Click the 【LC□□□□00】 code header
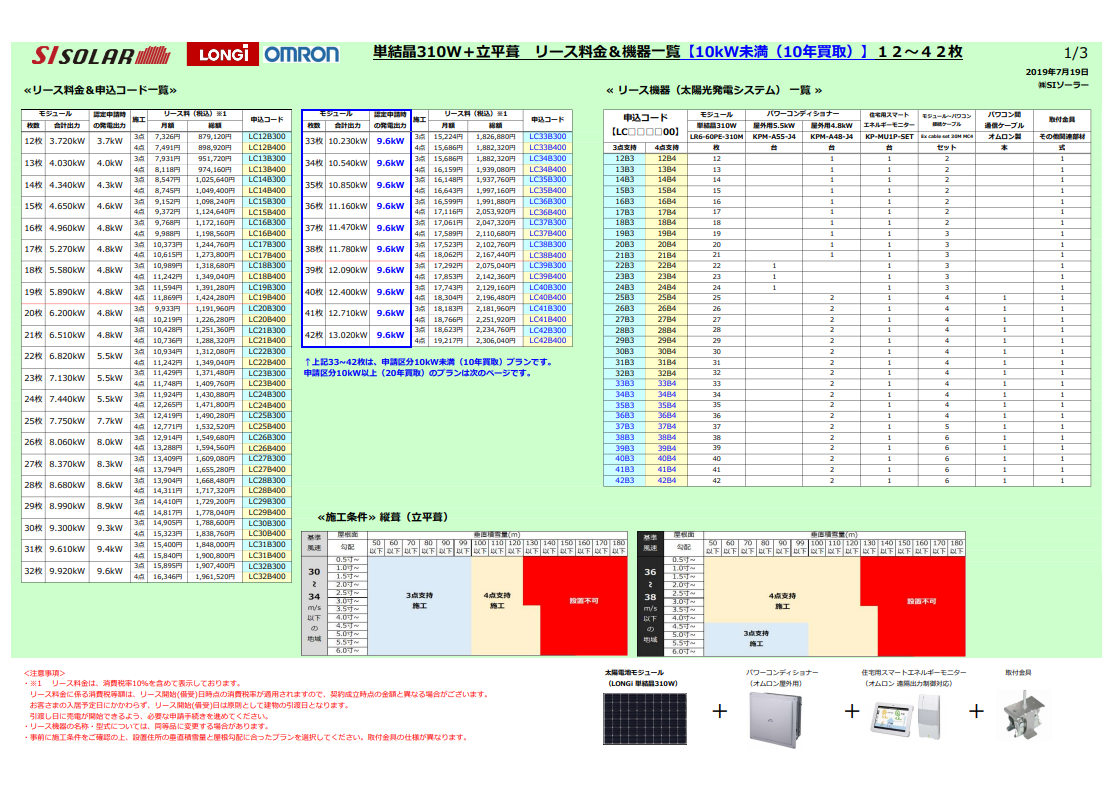The height and width of the screenshot is (787, 1113). [645, 131]
